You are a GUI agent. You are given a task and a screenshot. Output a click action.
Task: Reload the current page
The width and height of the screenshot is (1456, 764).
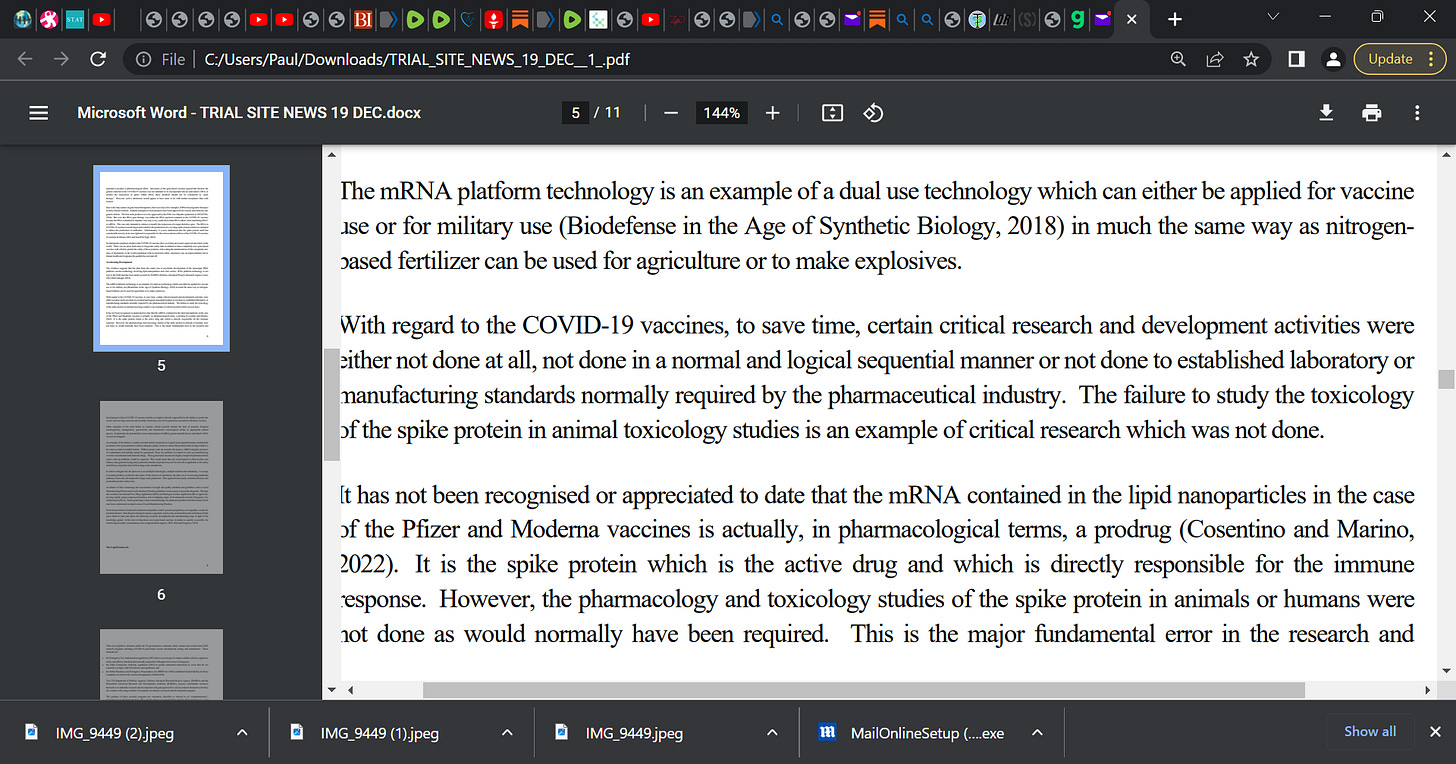click(98, 59)
